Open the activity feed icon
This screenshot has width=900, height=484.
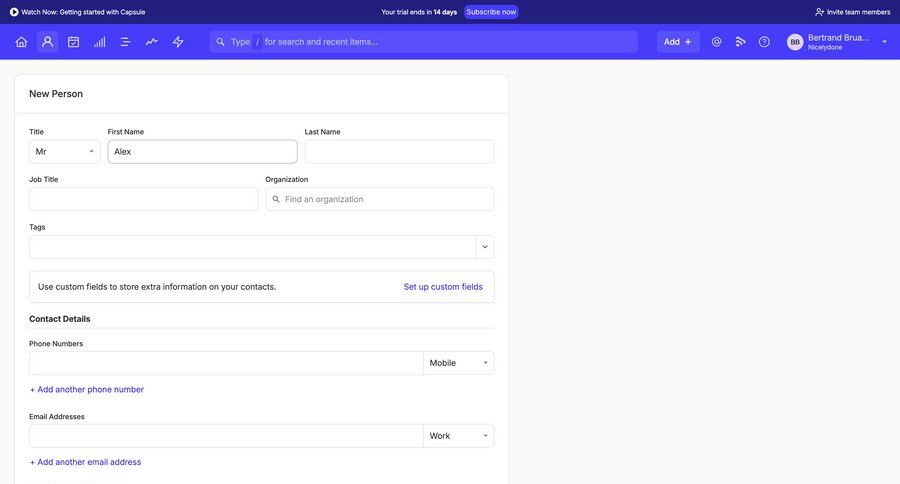point(740,42)
